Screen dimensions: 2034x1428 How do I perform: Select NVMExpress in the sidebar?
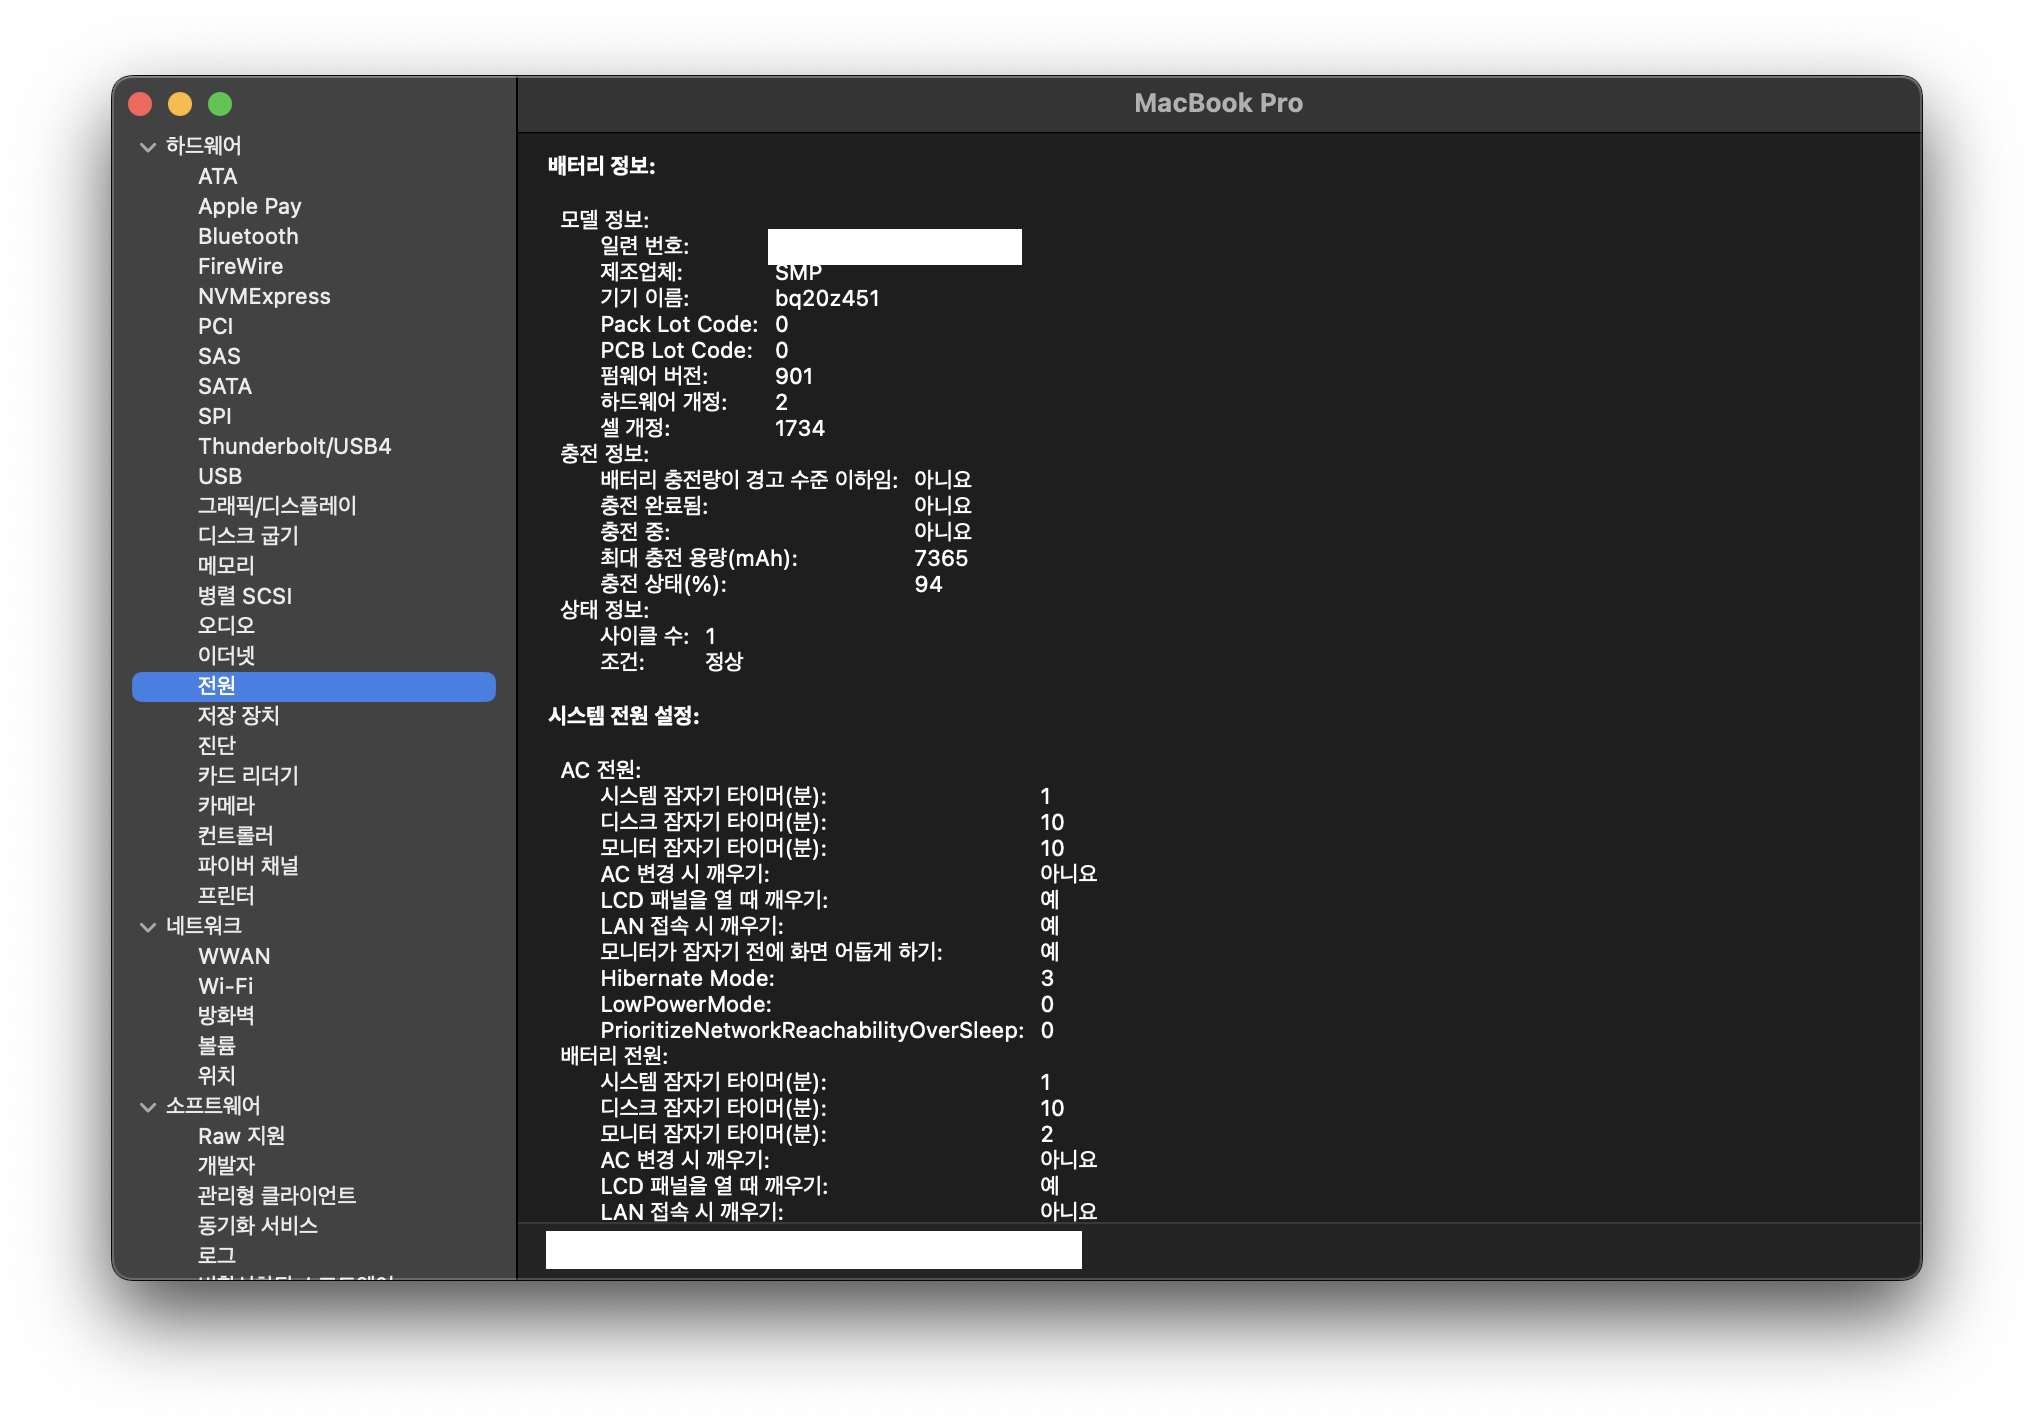[x=264, y=296]
